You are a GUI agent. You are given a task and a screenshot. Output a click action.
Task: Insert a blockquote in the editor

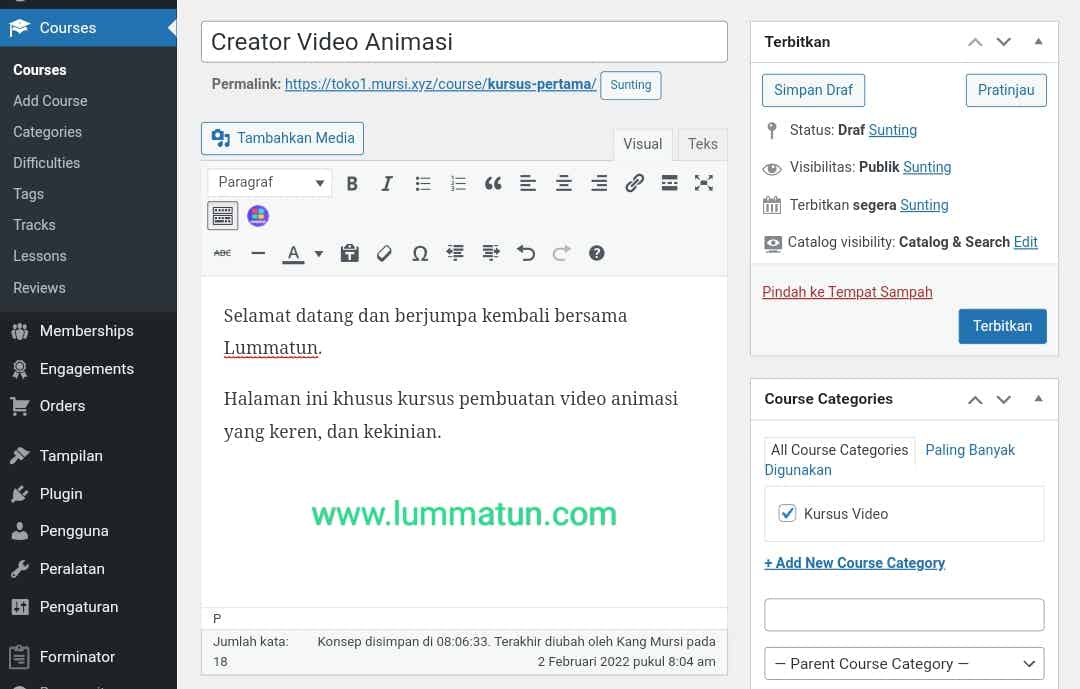(x=492, y=183)
